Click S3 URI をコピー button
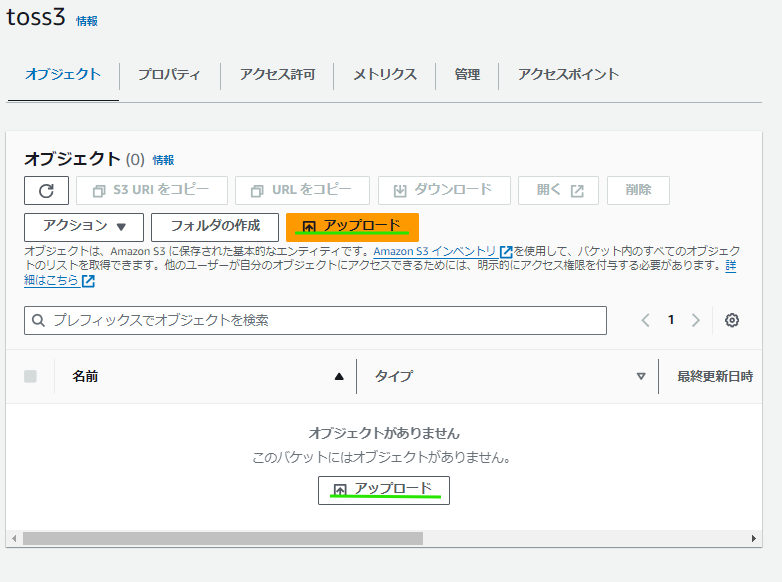This screenshot has height=582, width=782. tap(152, 191)
